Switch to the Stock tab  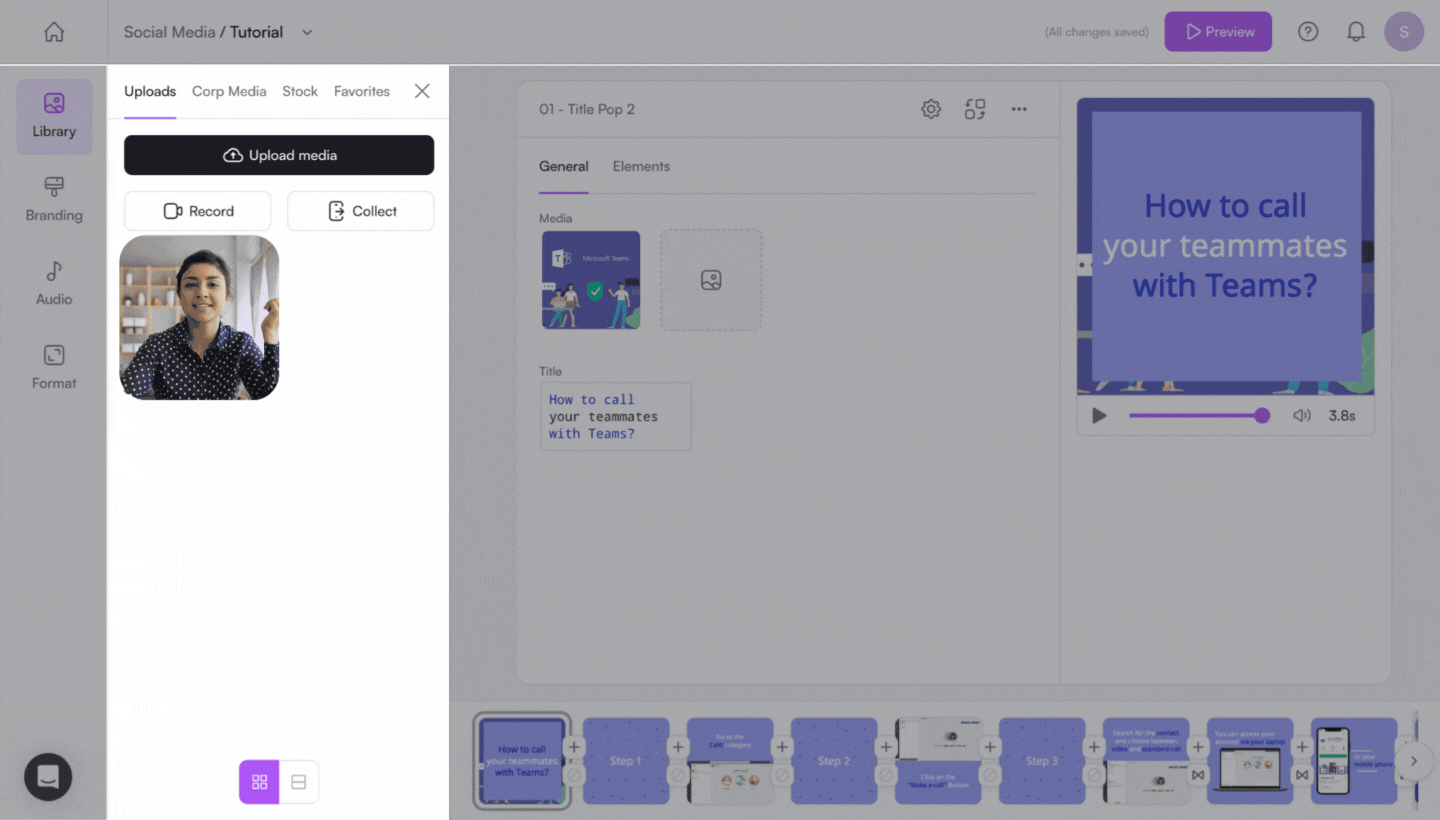pos(299,91)
